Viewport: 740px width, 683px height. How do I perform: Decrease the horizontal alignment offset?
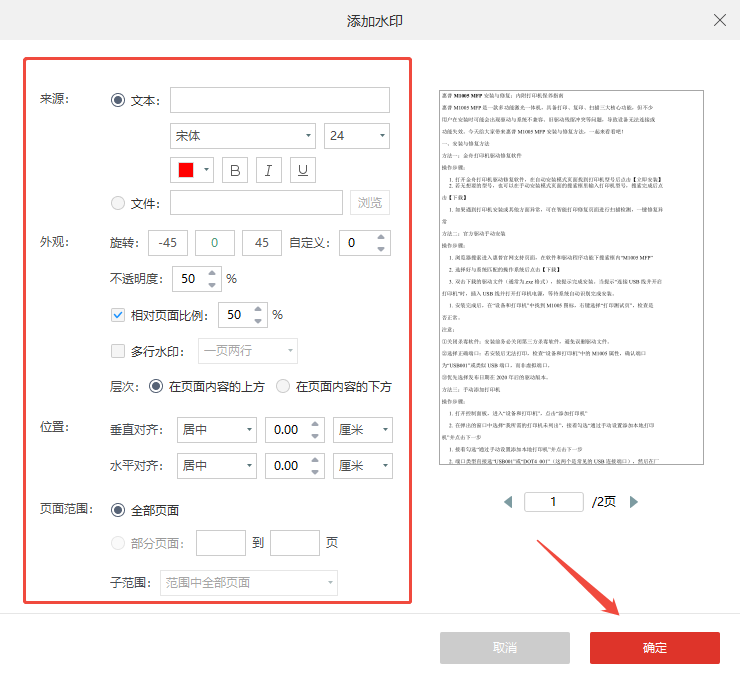(315, 472)
